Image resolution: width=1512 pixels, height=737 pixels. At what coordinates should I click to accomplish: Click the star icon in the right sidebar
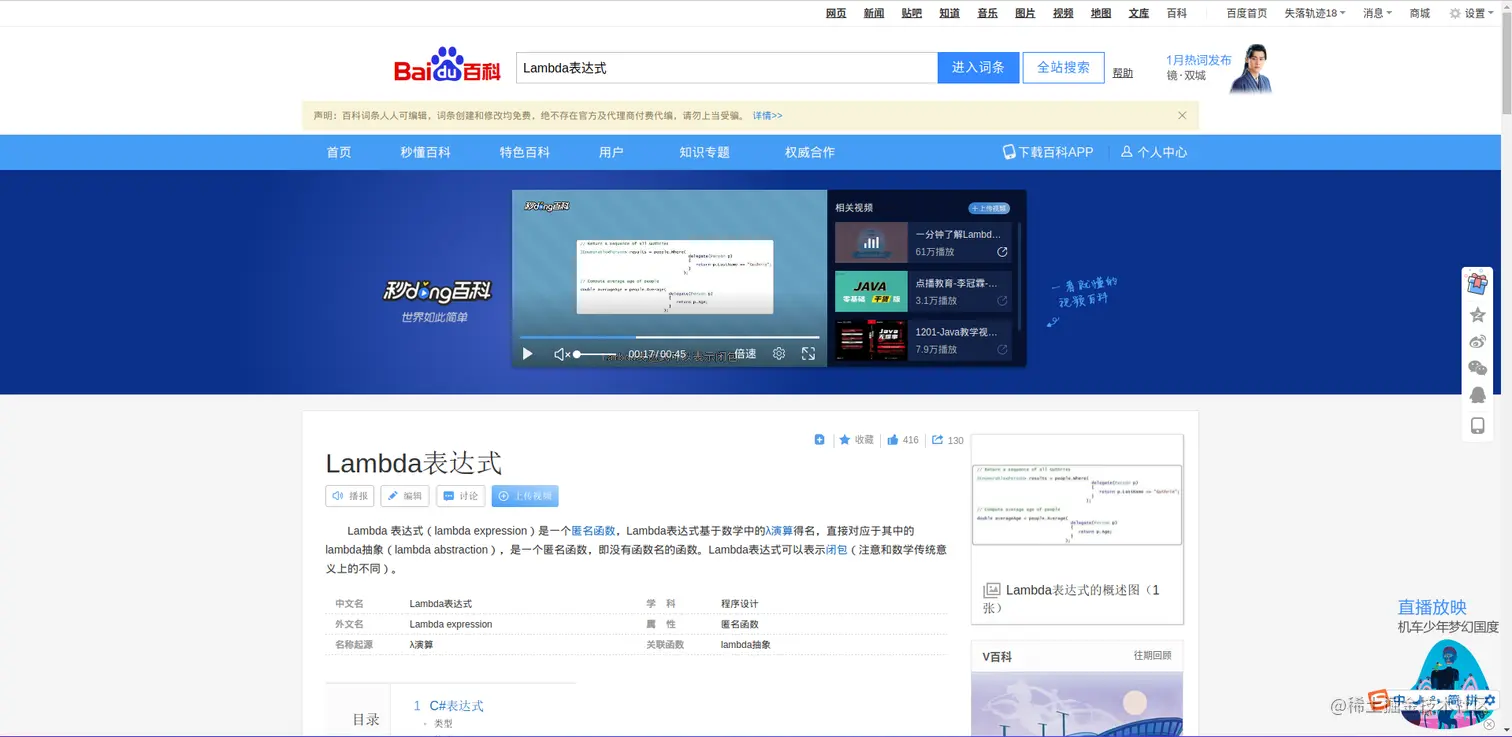click(1477, 315)
